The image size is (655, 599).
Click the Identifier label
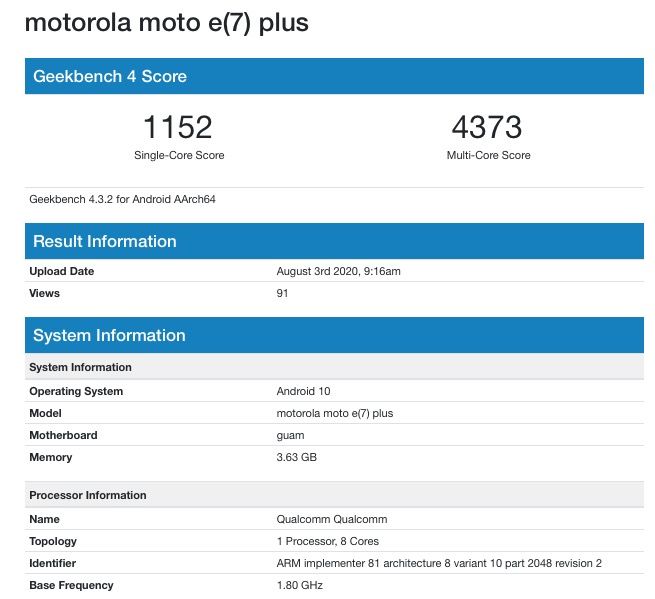53,563
